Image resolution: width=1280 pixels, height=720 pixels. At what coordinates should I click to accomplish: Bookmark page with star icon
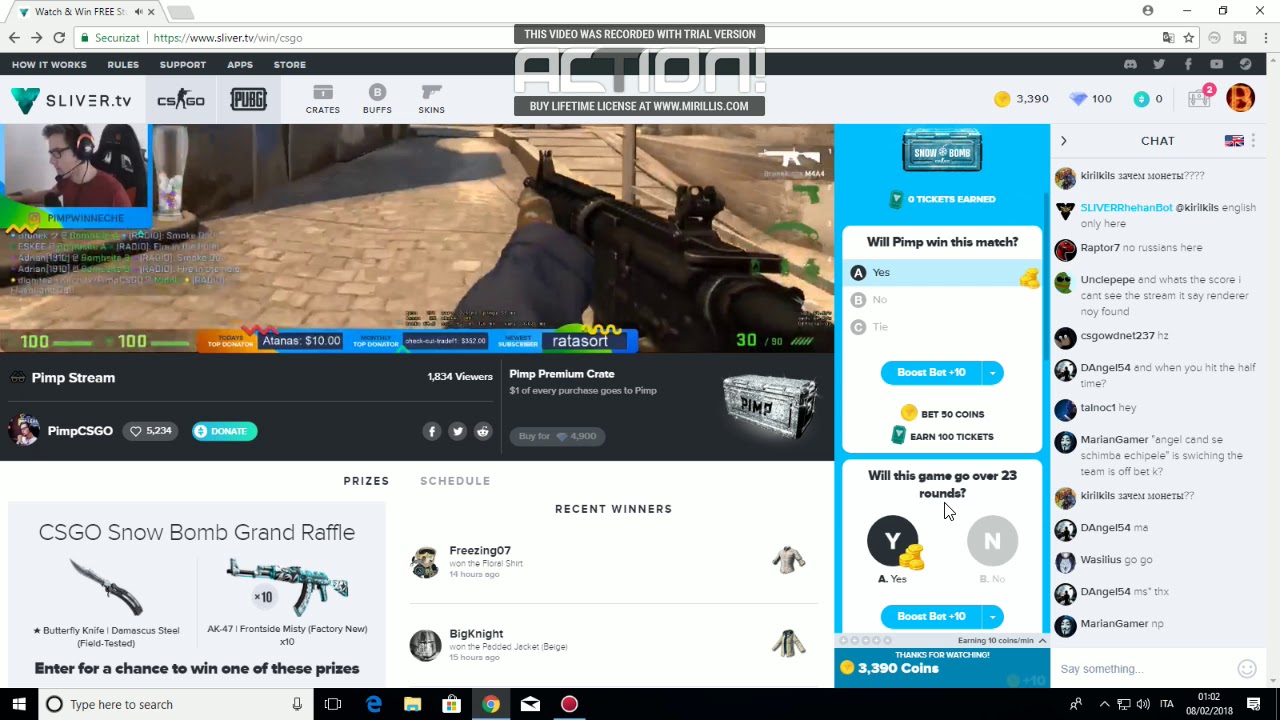[1189, 38]
